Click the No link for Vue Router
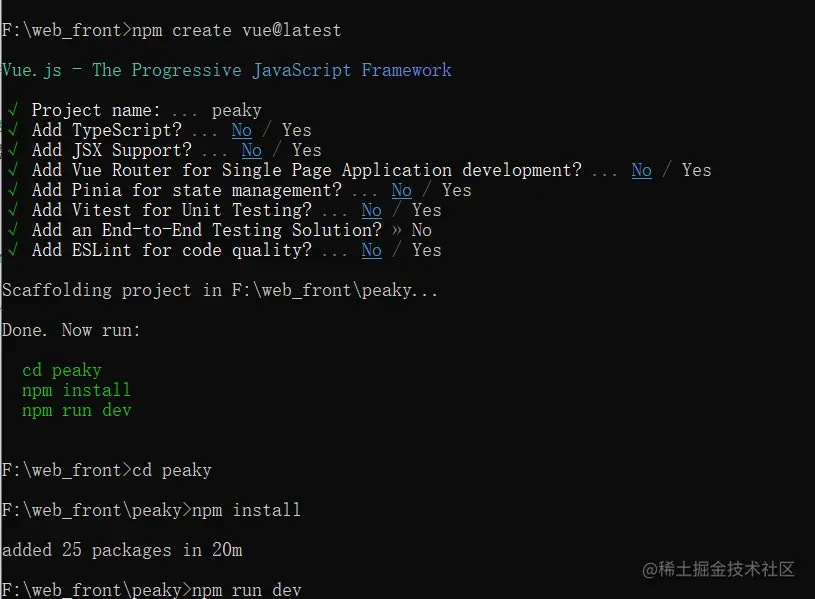The width and height of the screenshot is (815, 599). (x=641, y=170)
